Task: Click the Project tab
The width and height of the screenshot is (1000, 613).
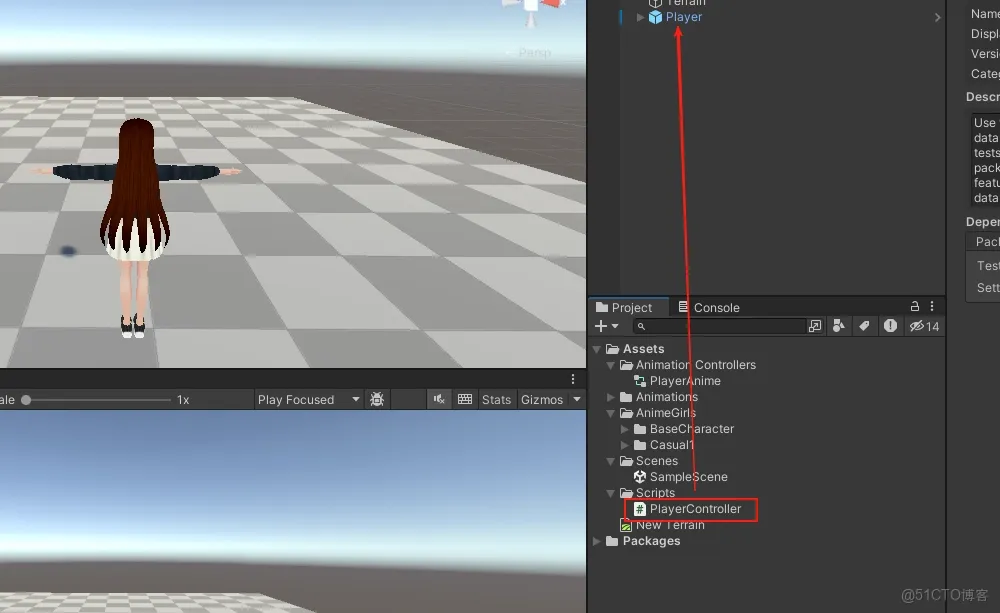Action: (x=628, y=307)
